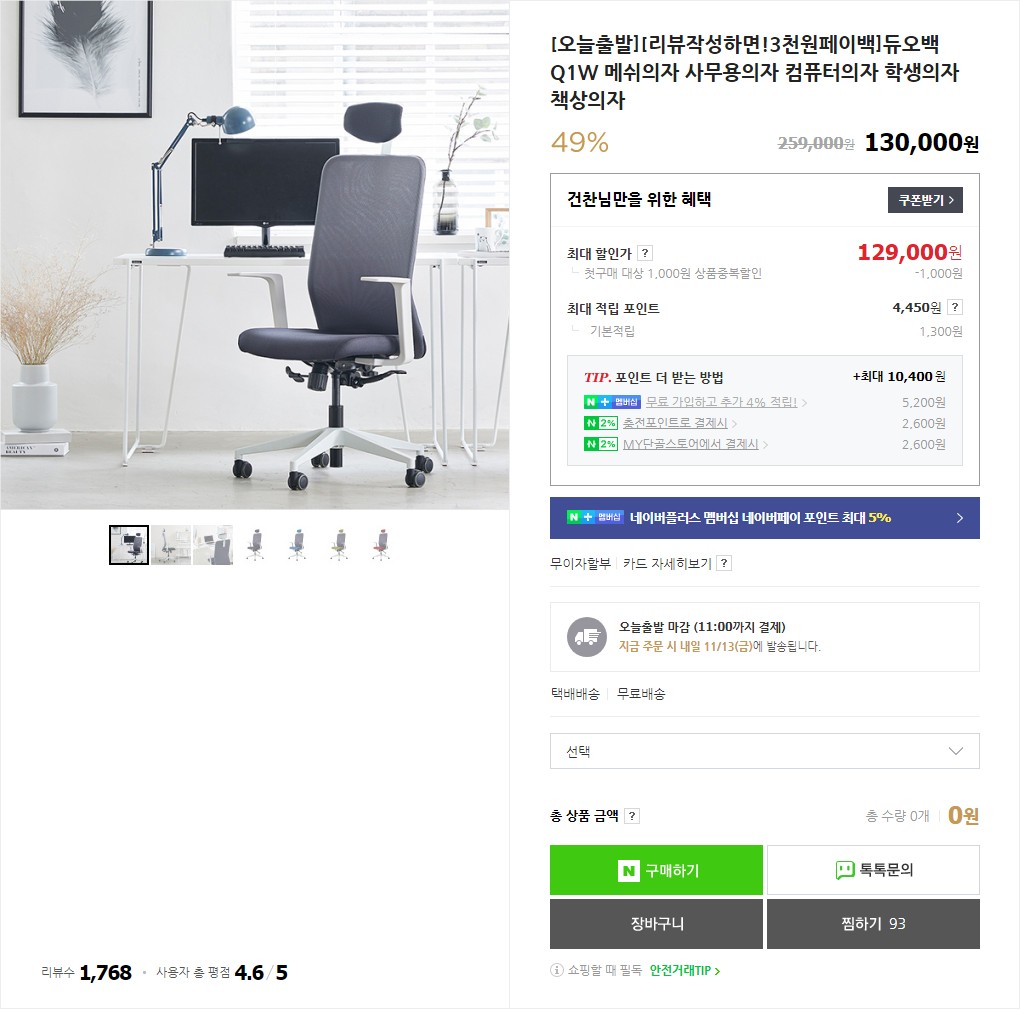Click the help icon next to 총 상품 금액
Viewport: 1020px width, 1009px height.
632,816
